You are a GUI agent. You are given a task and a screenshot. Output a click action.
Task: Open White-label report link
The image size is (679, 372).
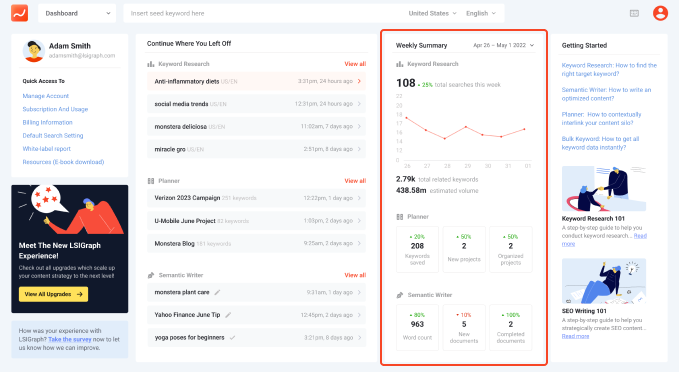(46, 149)
